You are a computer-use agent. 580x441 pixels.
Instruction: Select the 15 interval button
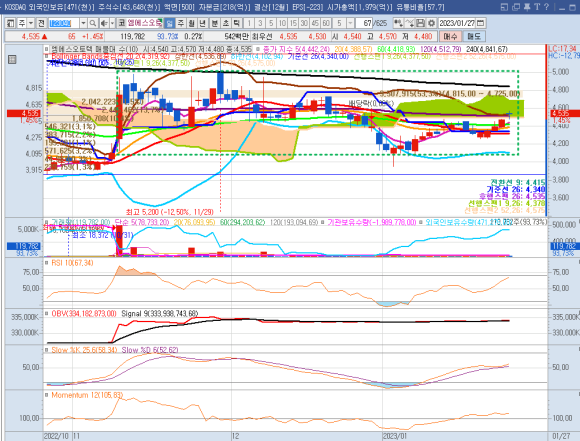(x=293, y=23)
